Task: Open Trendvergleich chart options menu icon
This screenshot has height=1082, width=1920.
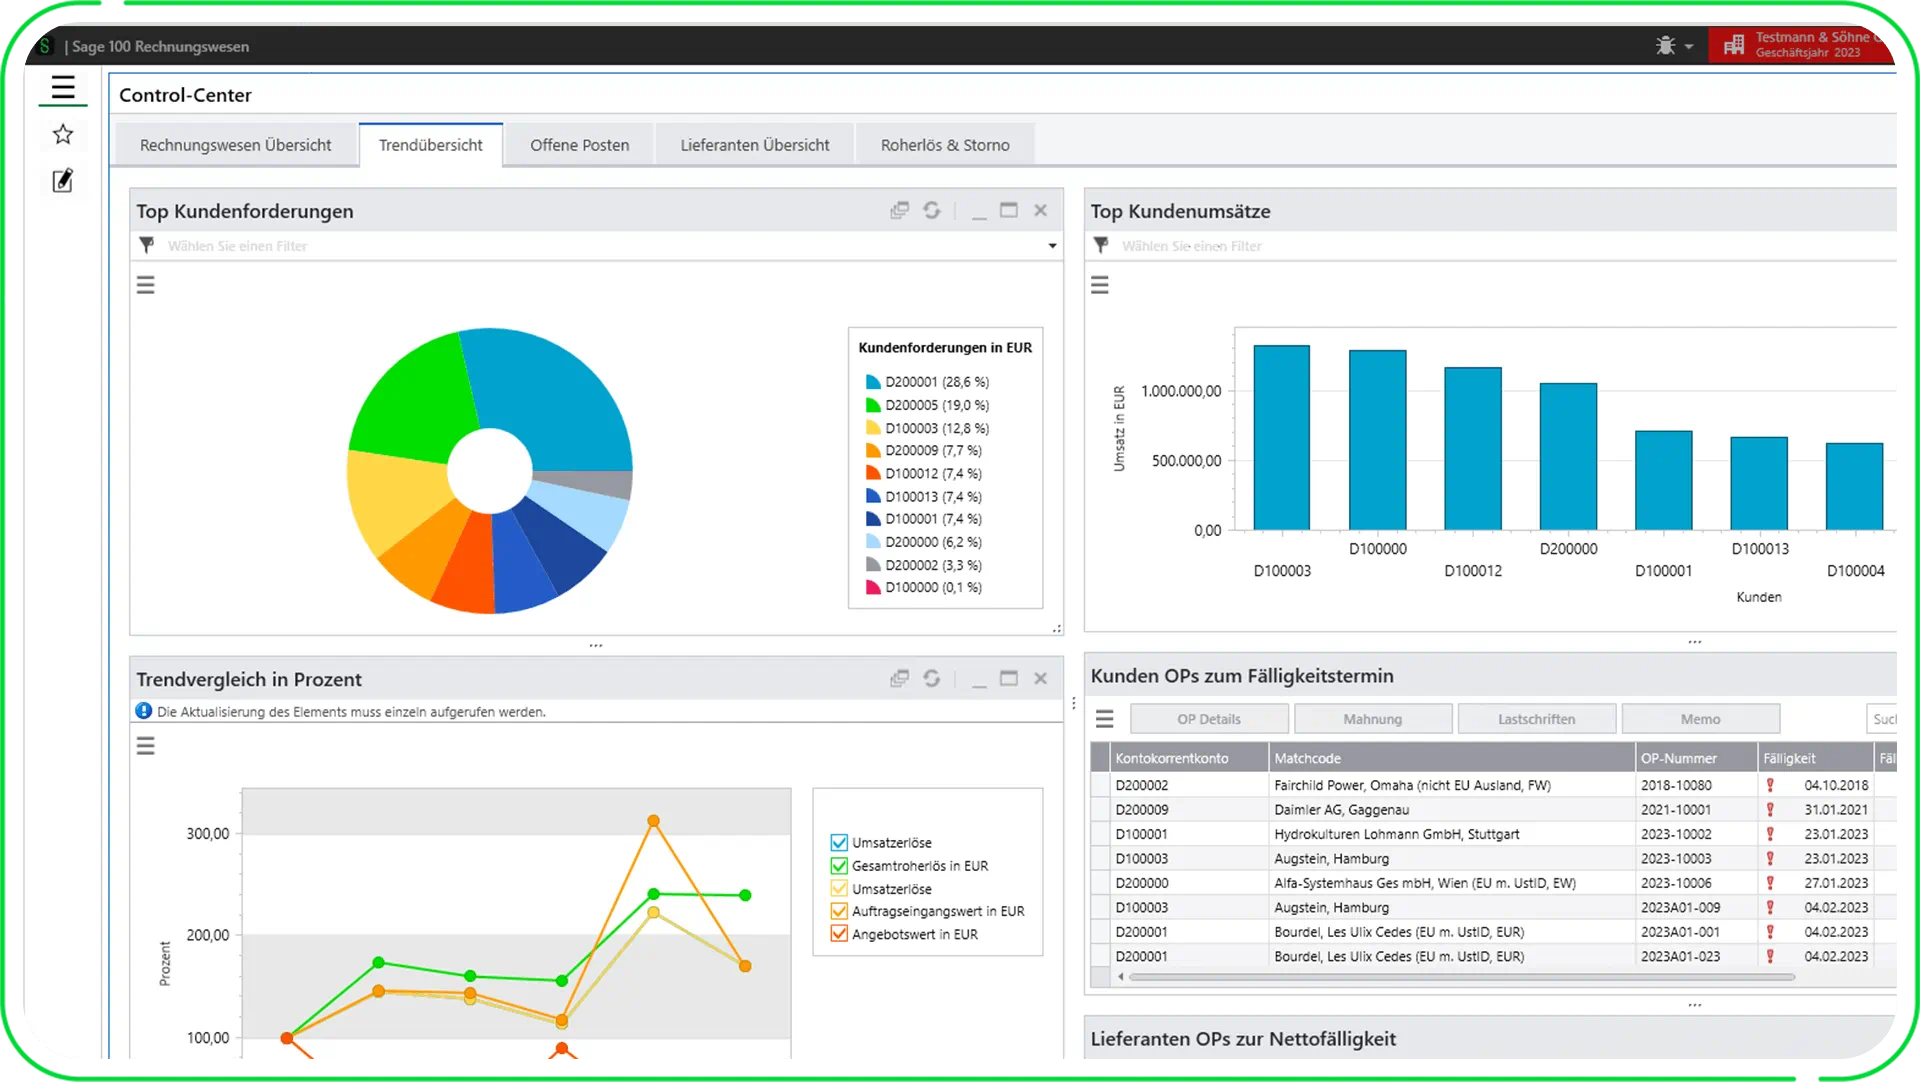Action: pyautogui.click(x=146, y=747)
